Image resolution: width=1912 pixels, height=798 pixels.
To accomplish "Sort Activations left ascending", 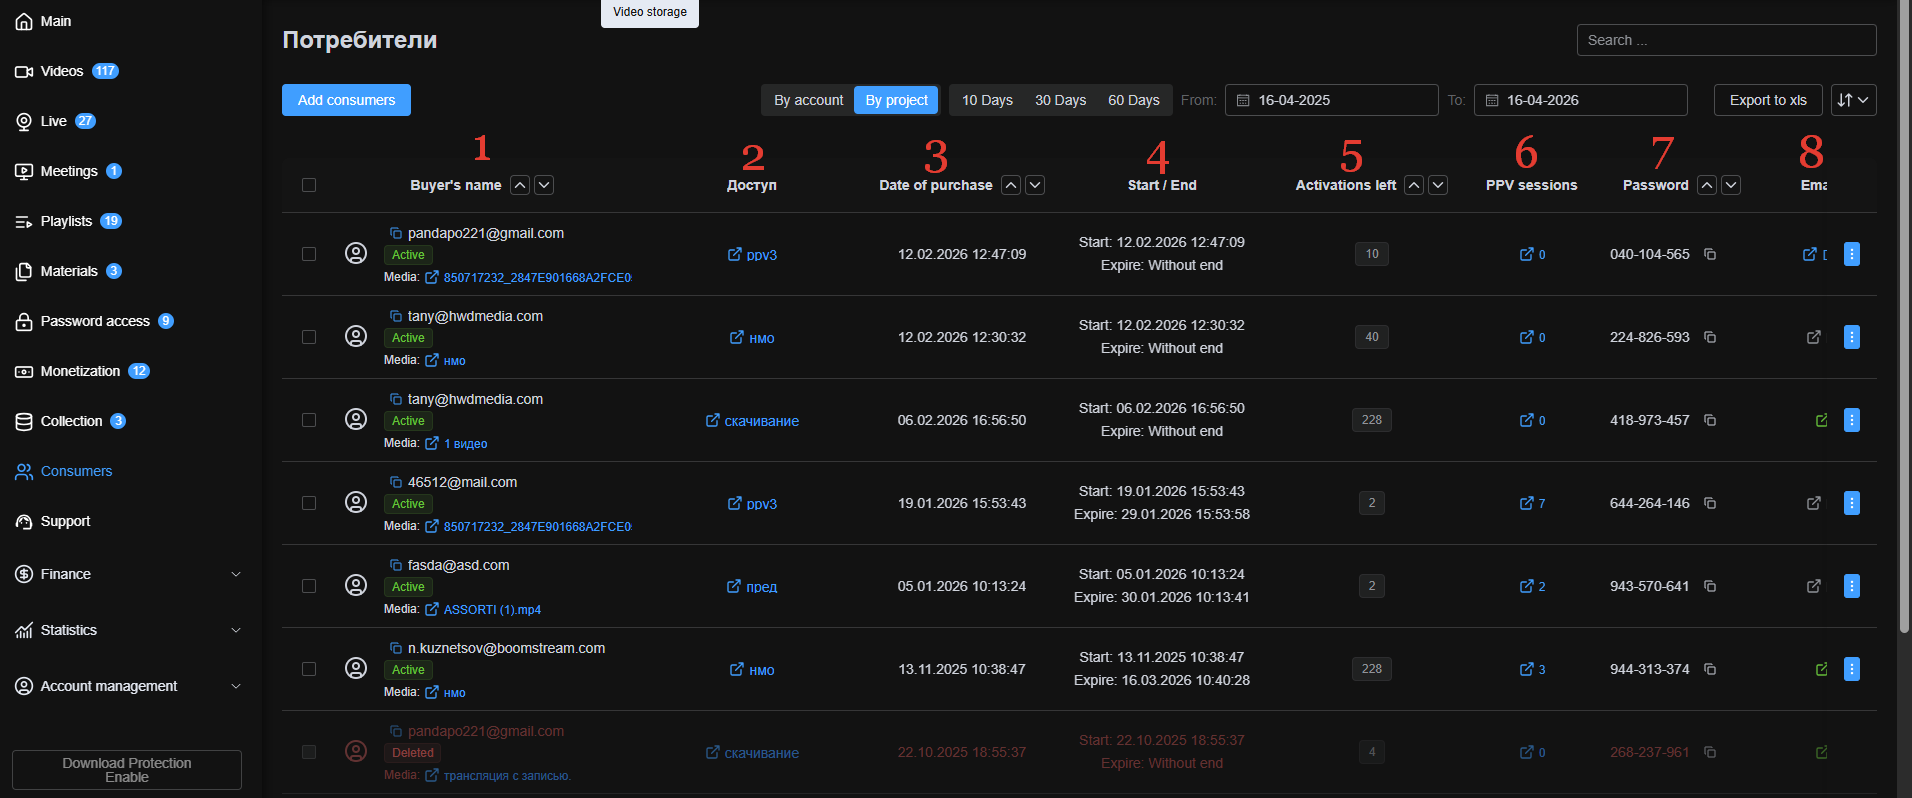I will click(x=1414, y=185).
